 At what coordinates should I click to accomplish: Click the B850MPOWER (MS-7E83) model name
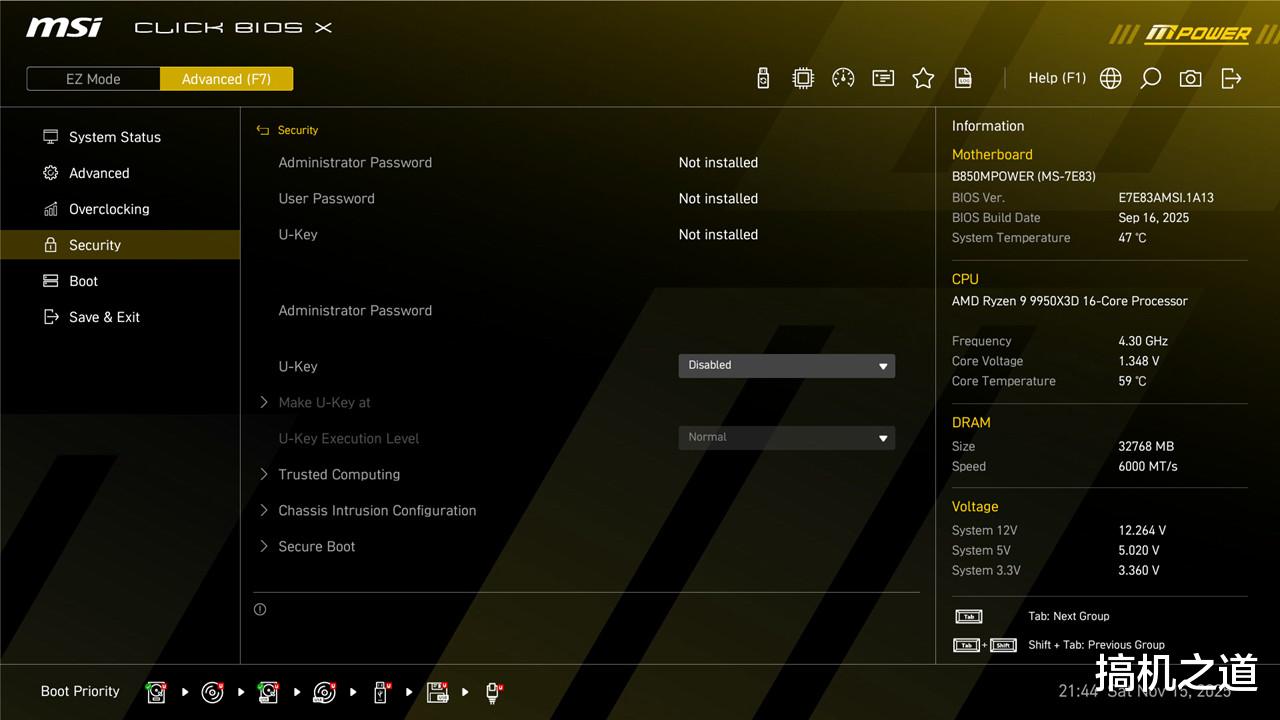[1024, 176]
